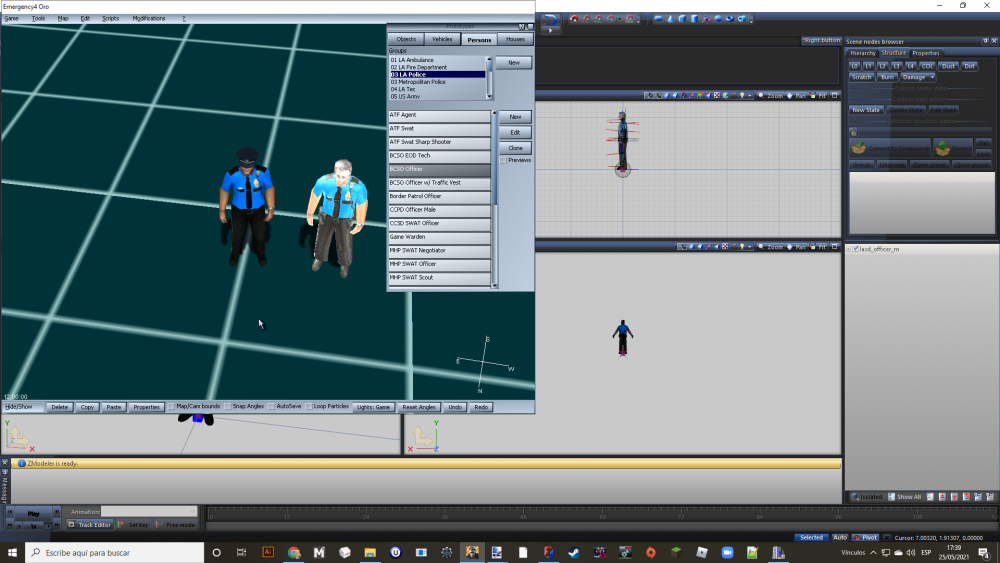Toggle the Preview checkbox in Prototypes panel
Screen dimensions: 1000x563
(504, 161)
